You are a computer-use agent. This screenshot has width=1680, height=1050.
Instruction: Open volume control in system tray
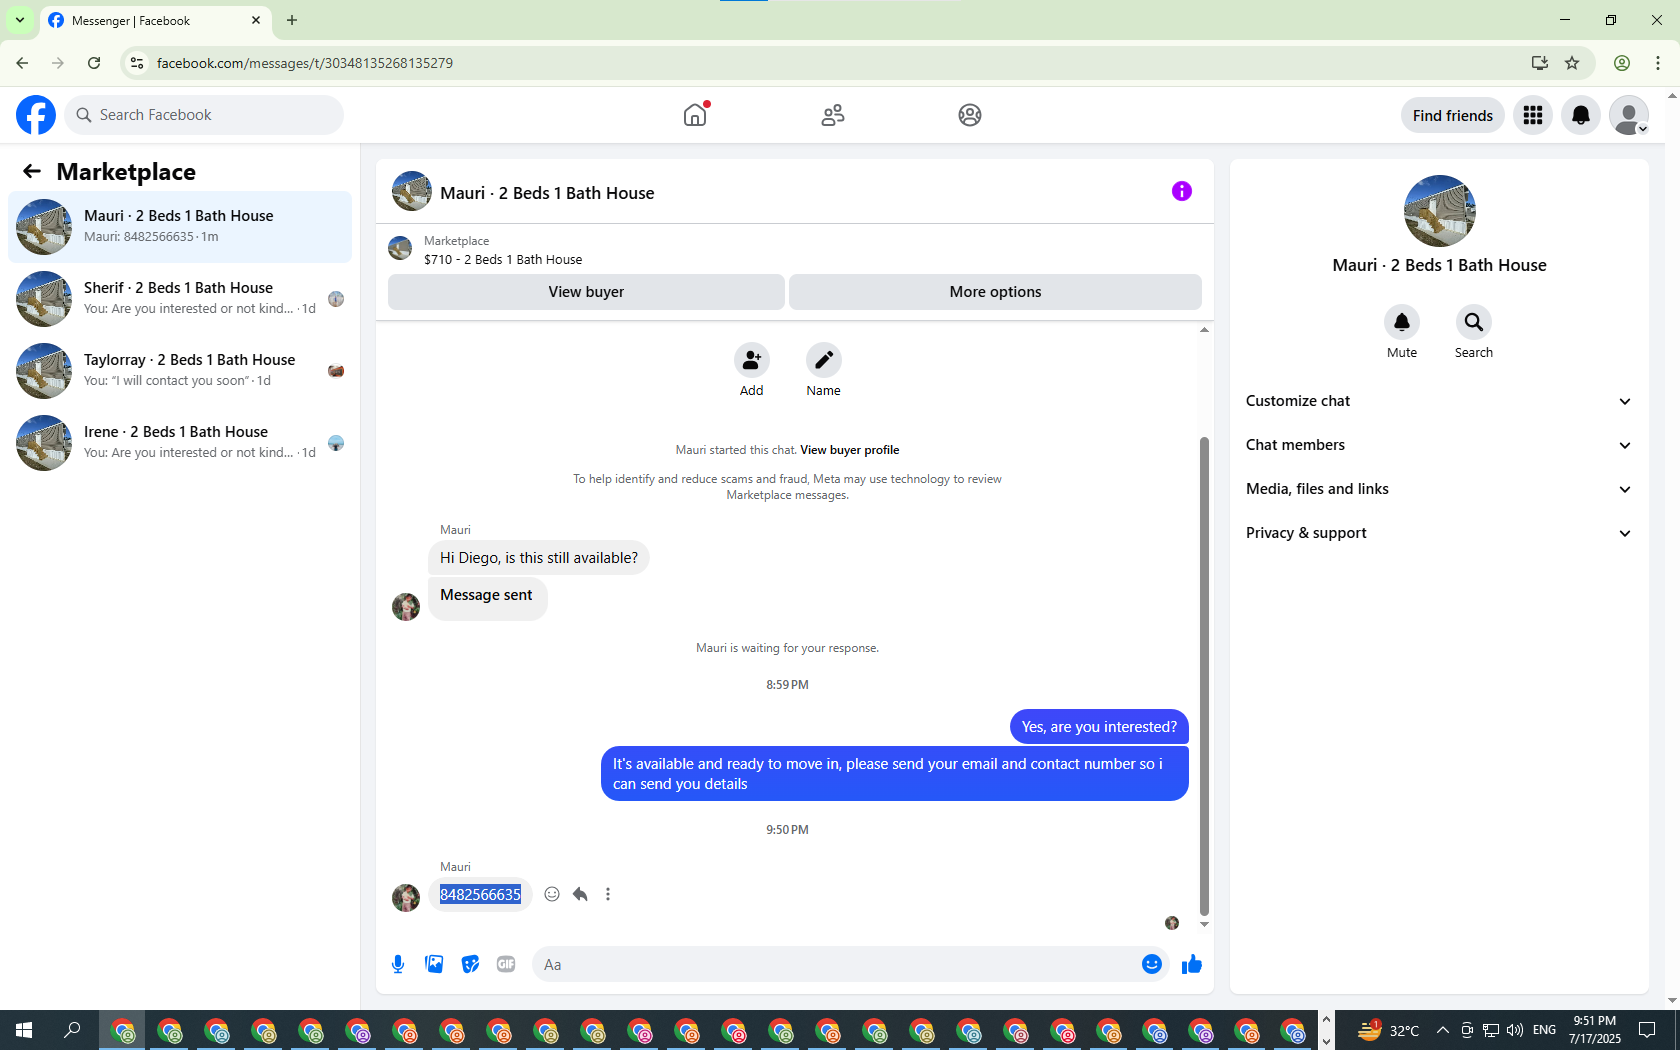coord(1515,1030)
